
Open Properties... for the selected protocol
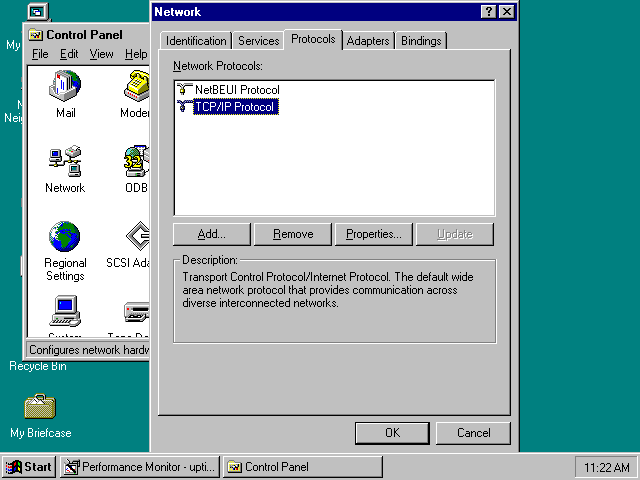373,234
